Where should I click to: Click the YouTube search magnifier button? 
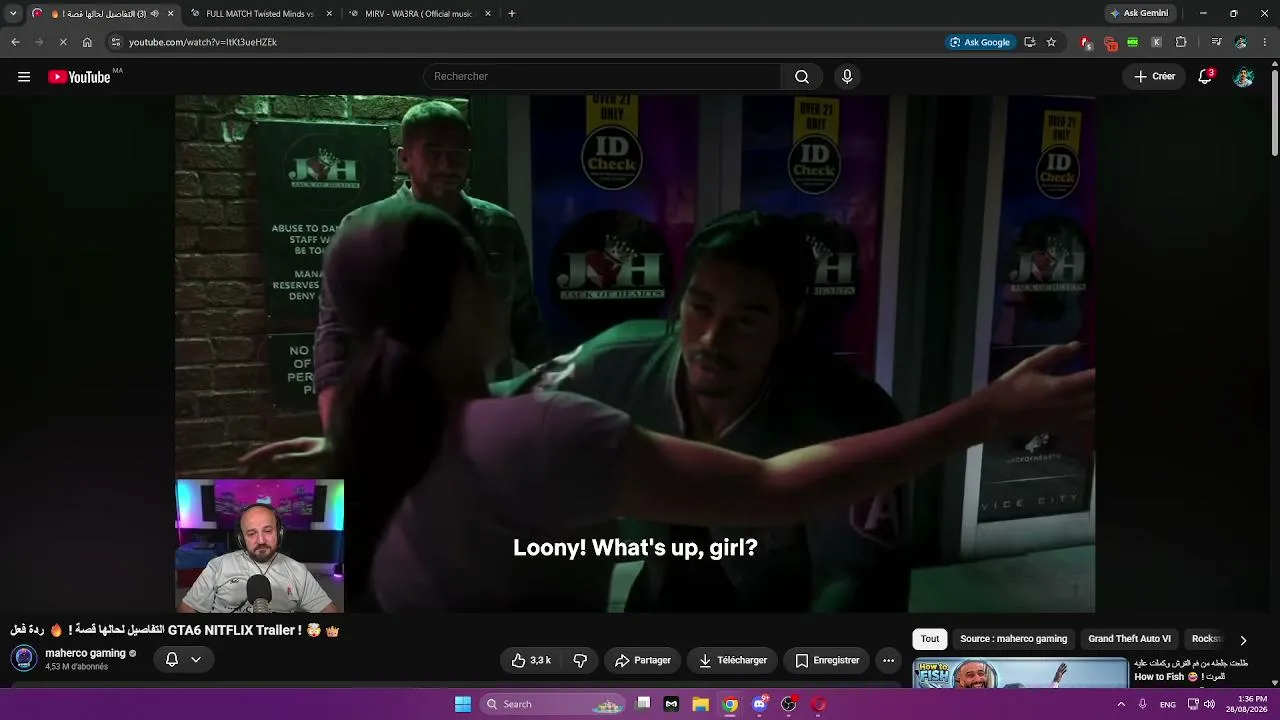click(x=802, y=77)
